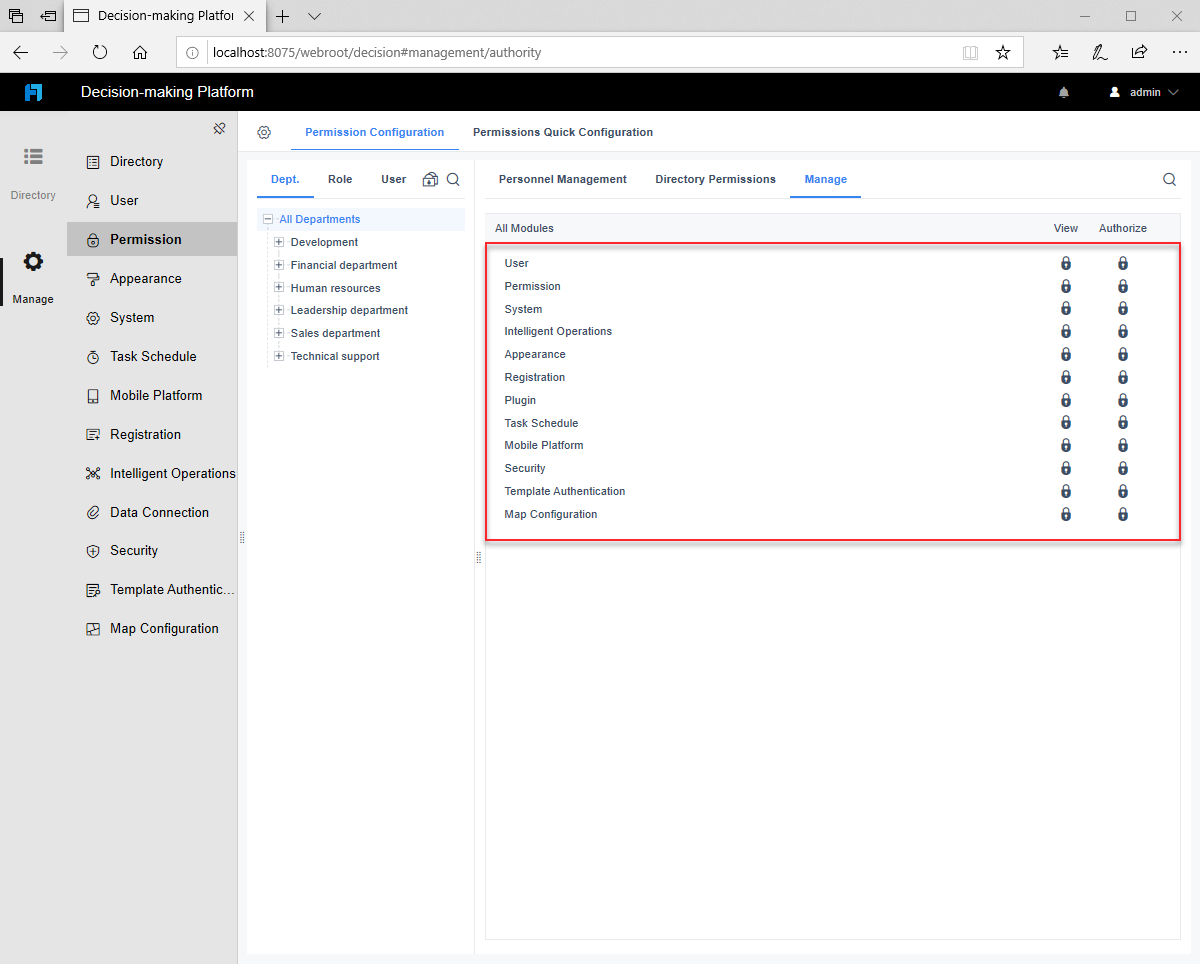Collapse the All Departments tree
The width and height of the screenshot is (1200, 964).
267,219
